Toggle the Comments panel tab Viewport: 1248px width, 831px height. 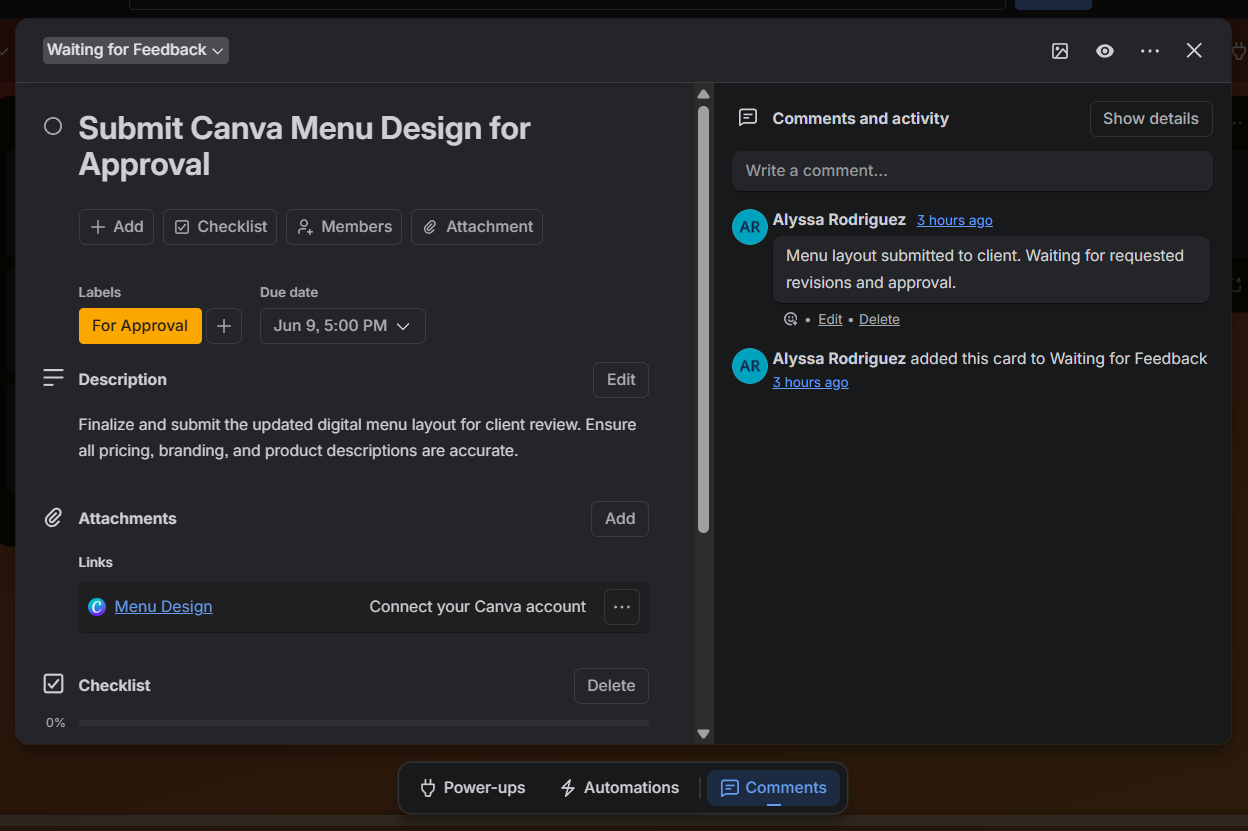pos(773,788)
